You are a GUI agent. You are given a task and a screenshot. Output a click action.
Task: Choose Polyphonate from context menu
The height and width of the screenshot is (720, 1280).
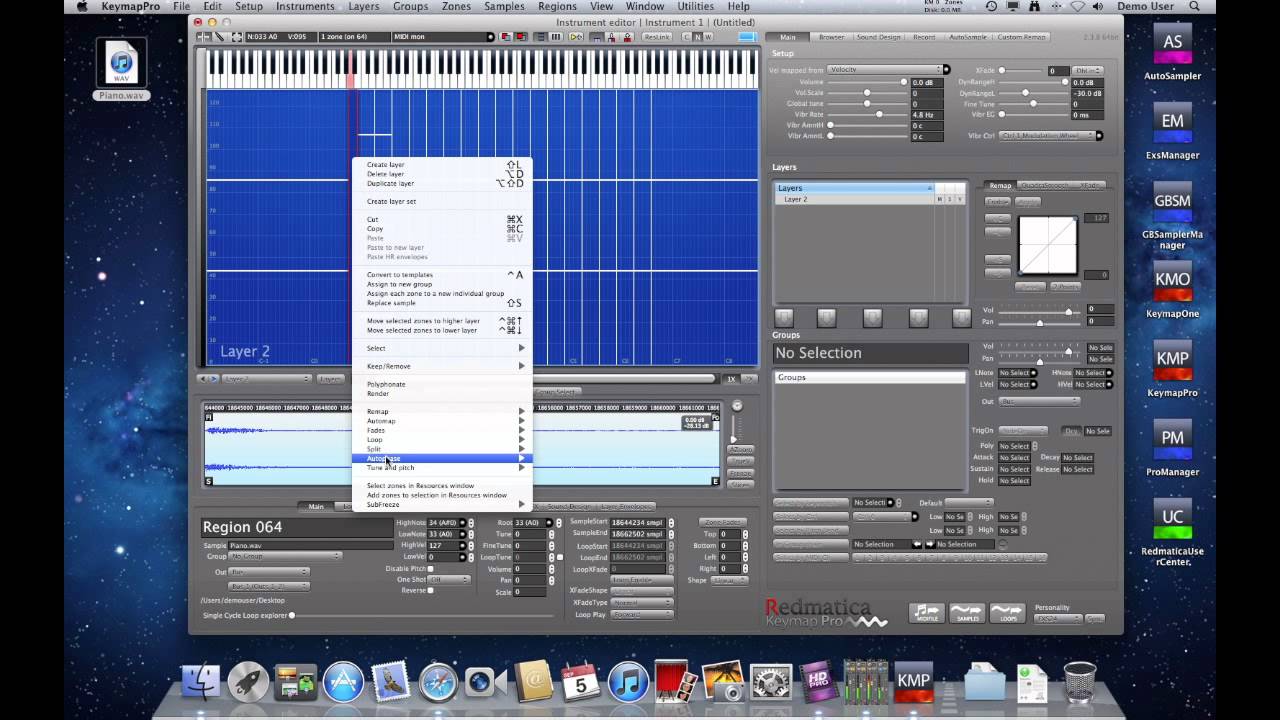[x=442, y=384]
